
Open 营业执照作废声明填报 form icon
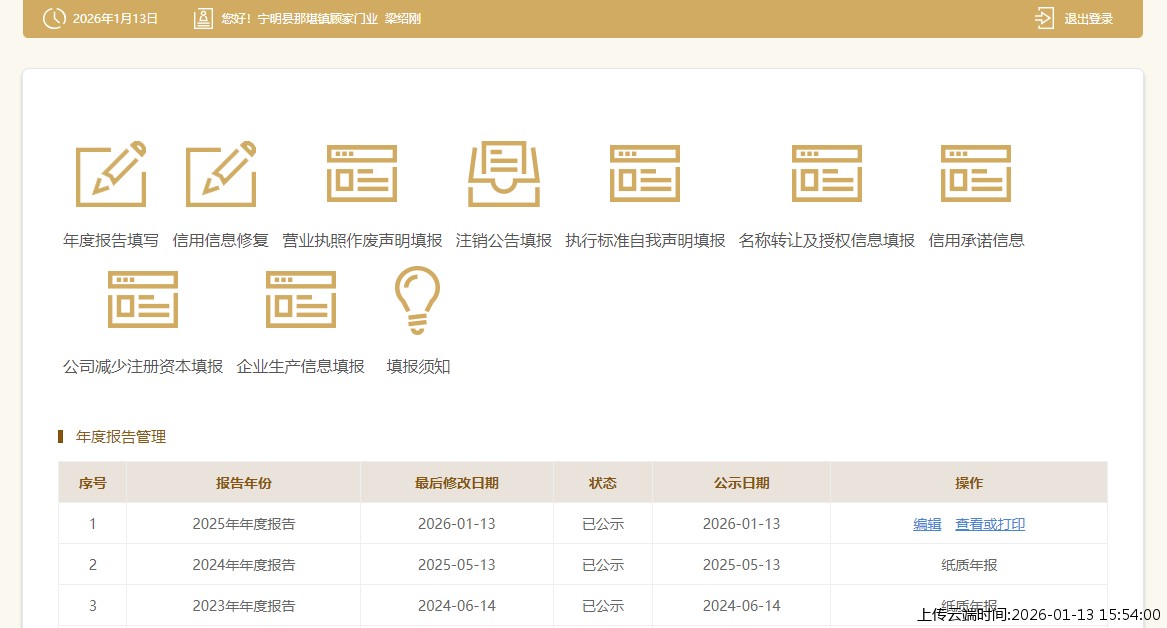click(362, 174)
